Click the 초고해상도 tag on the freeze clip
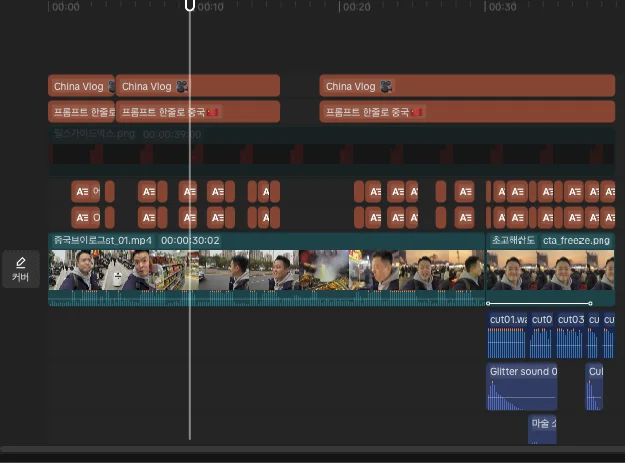Image resolution: width=625 pixels, height=463 pixels. click(513, 240)
